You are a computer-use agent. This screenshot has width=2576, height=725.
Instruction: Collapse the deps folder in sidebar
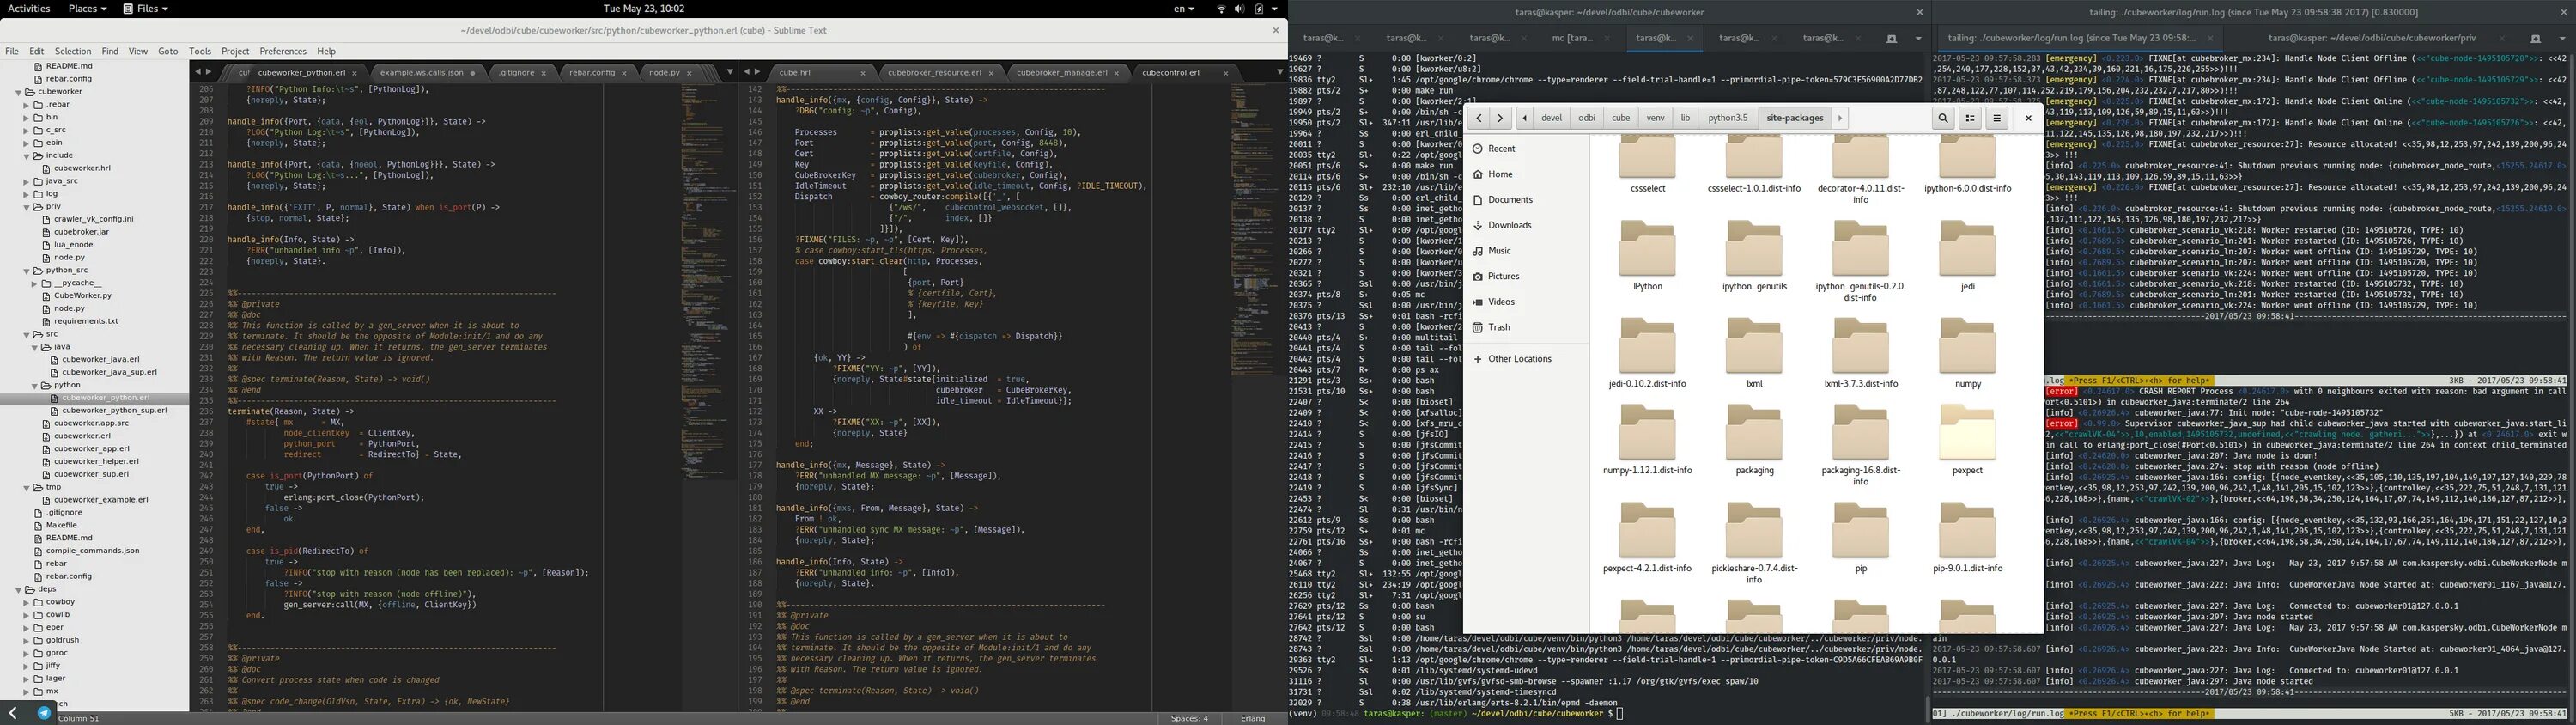pos(18,589)
